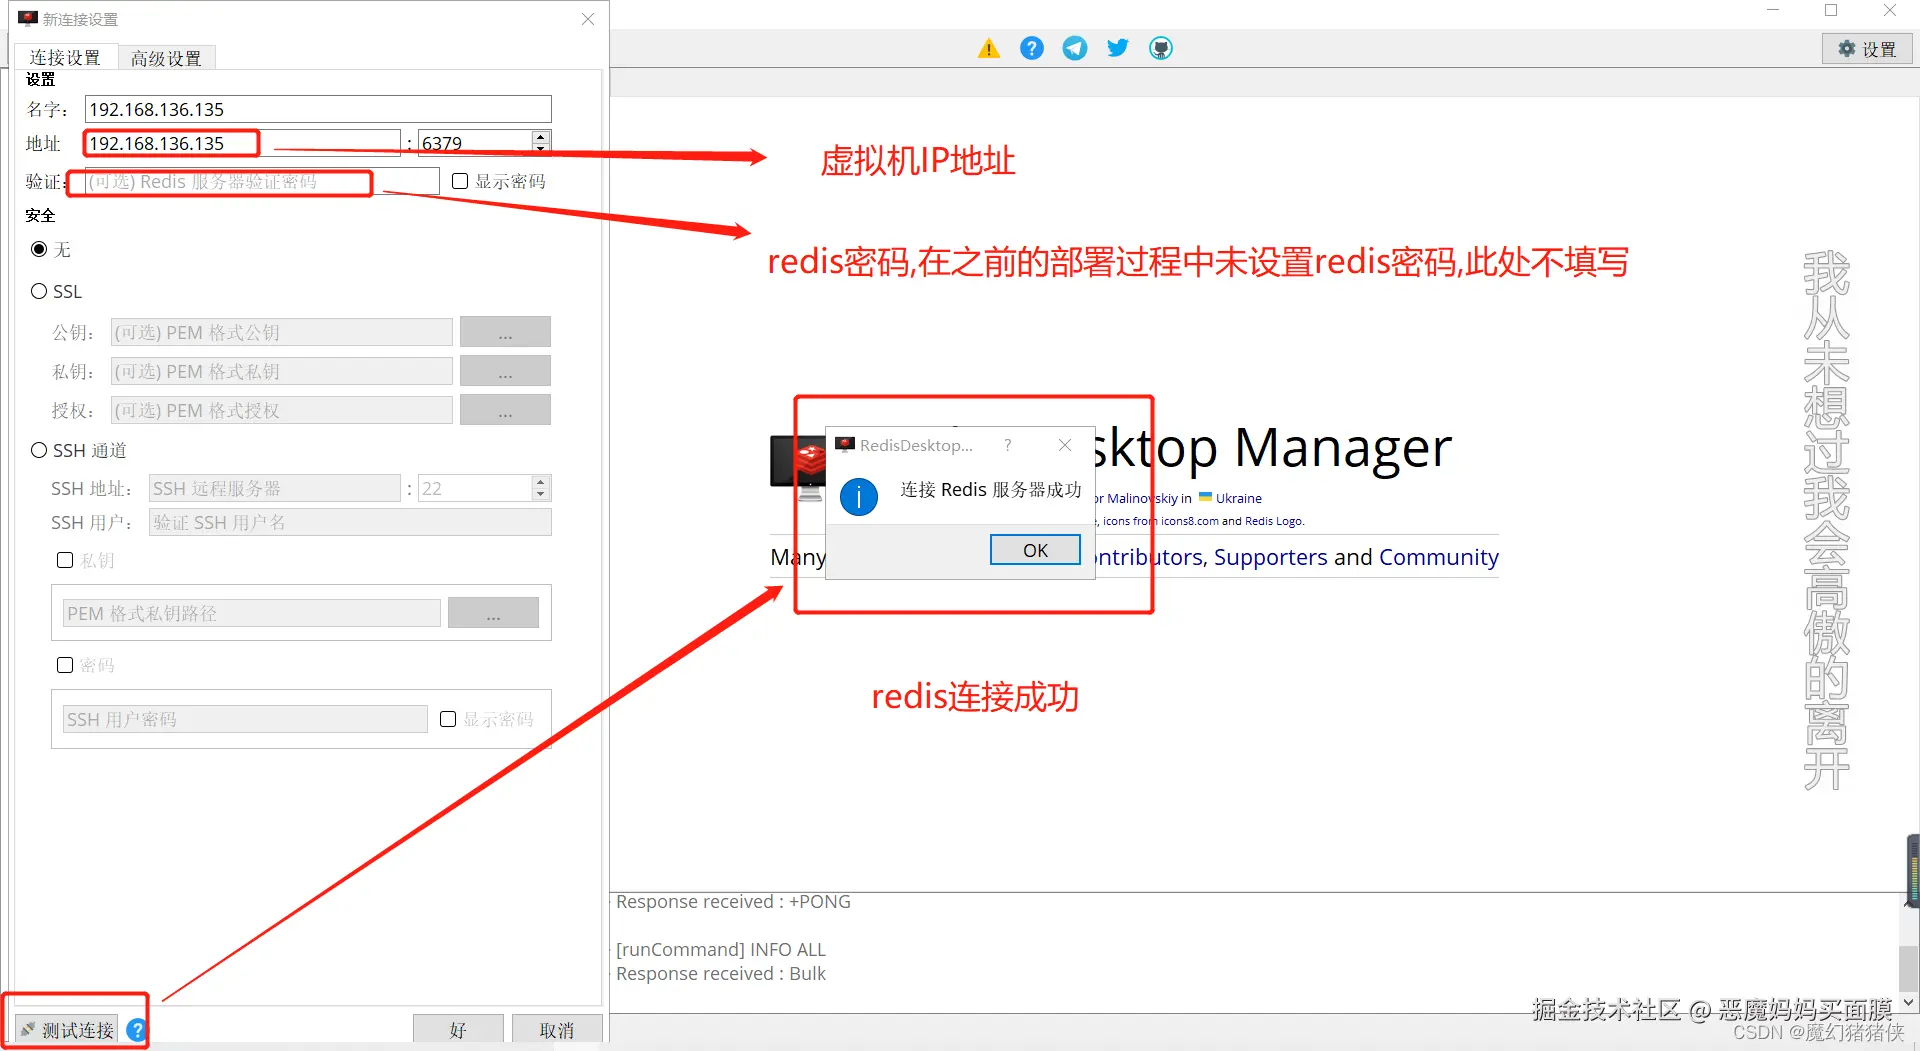Image resolution: width=1920 pixels, height=1051 pixels.
Task: Select the SSL security radio button
Action: tap(39, 291)
